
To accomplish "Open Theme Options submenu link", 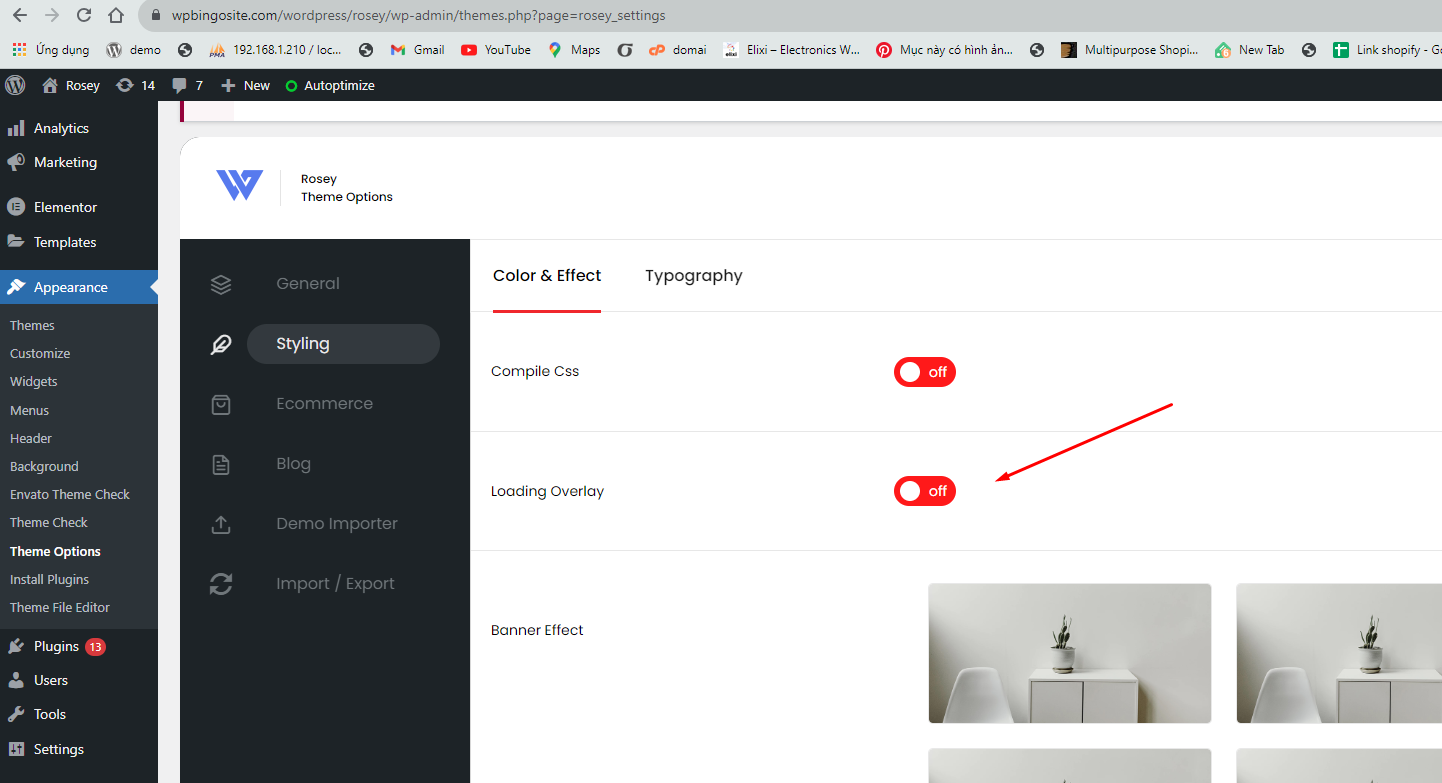I will (55, 552).
